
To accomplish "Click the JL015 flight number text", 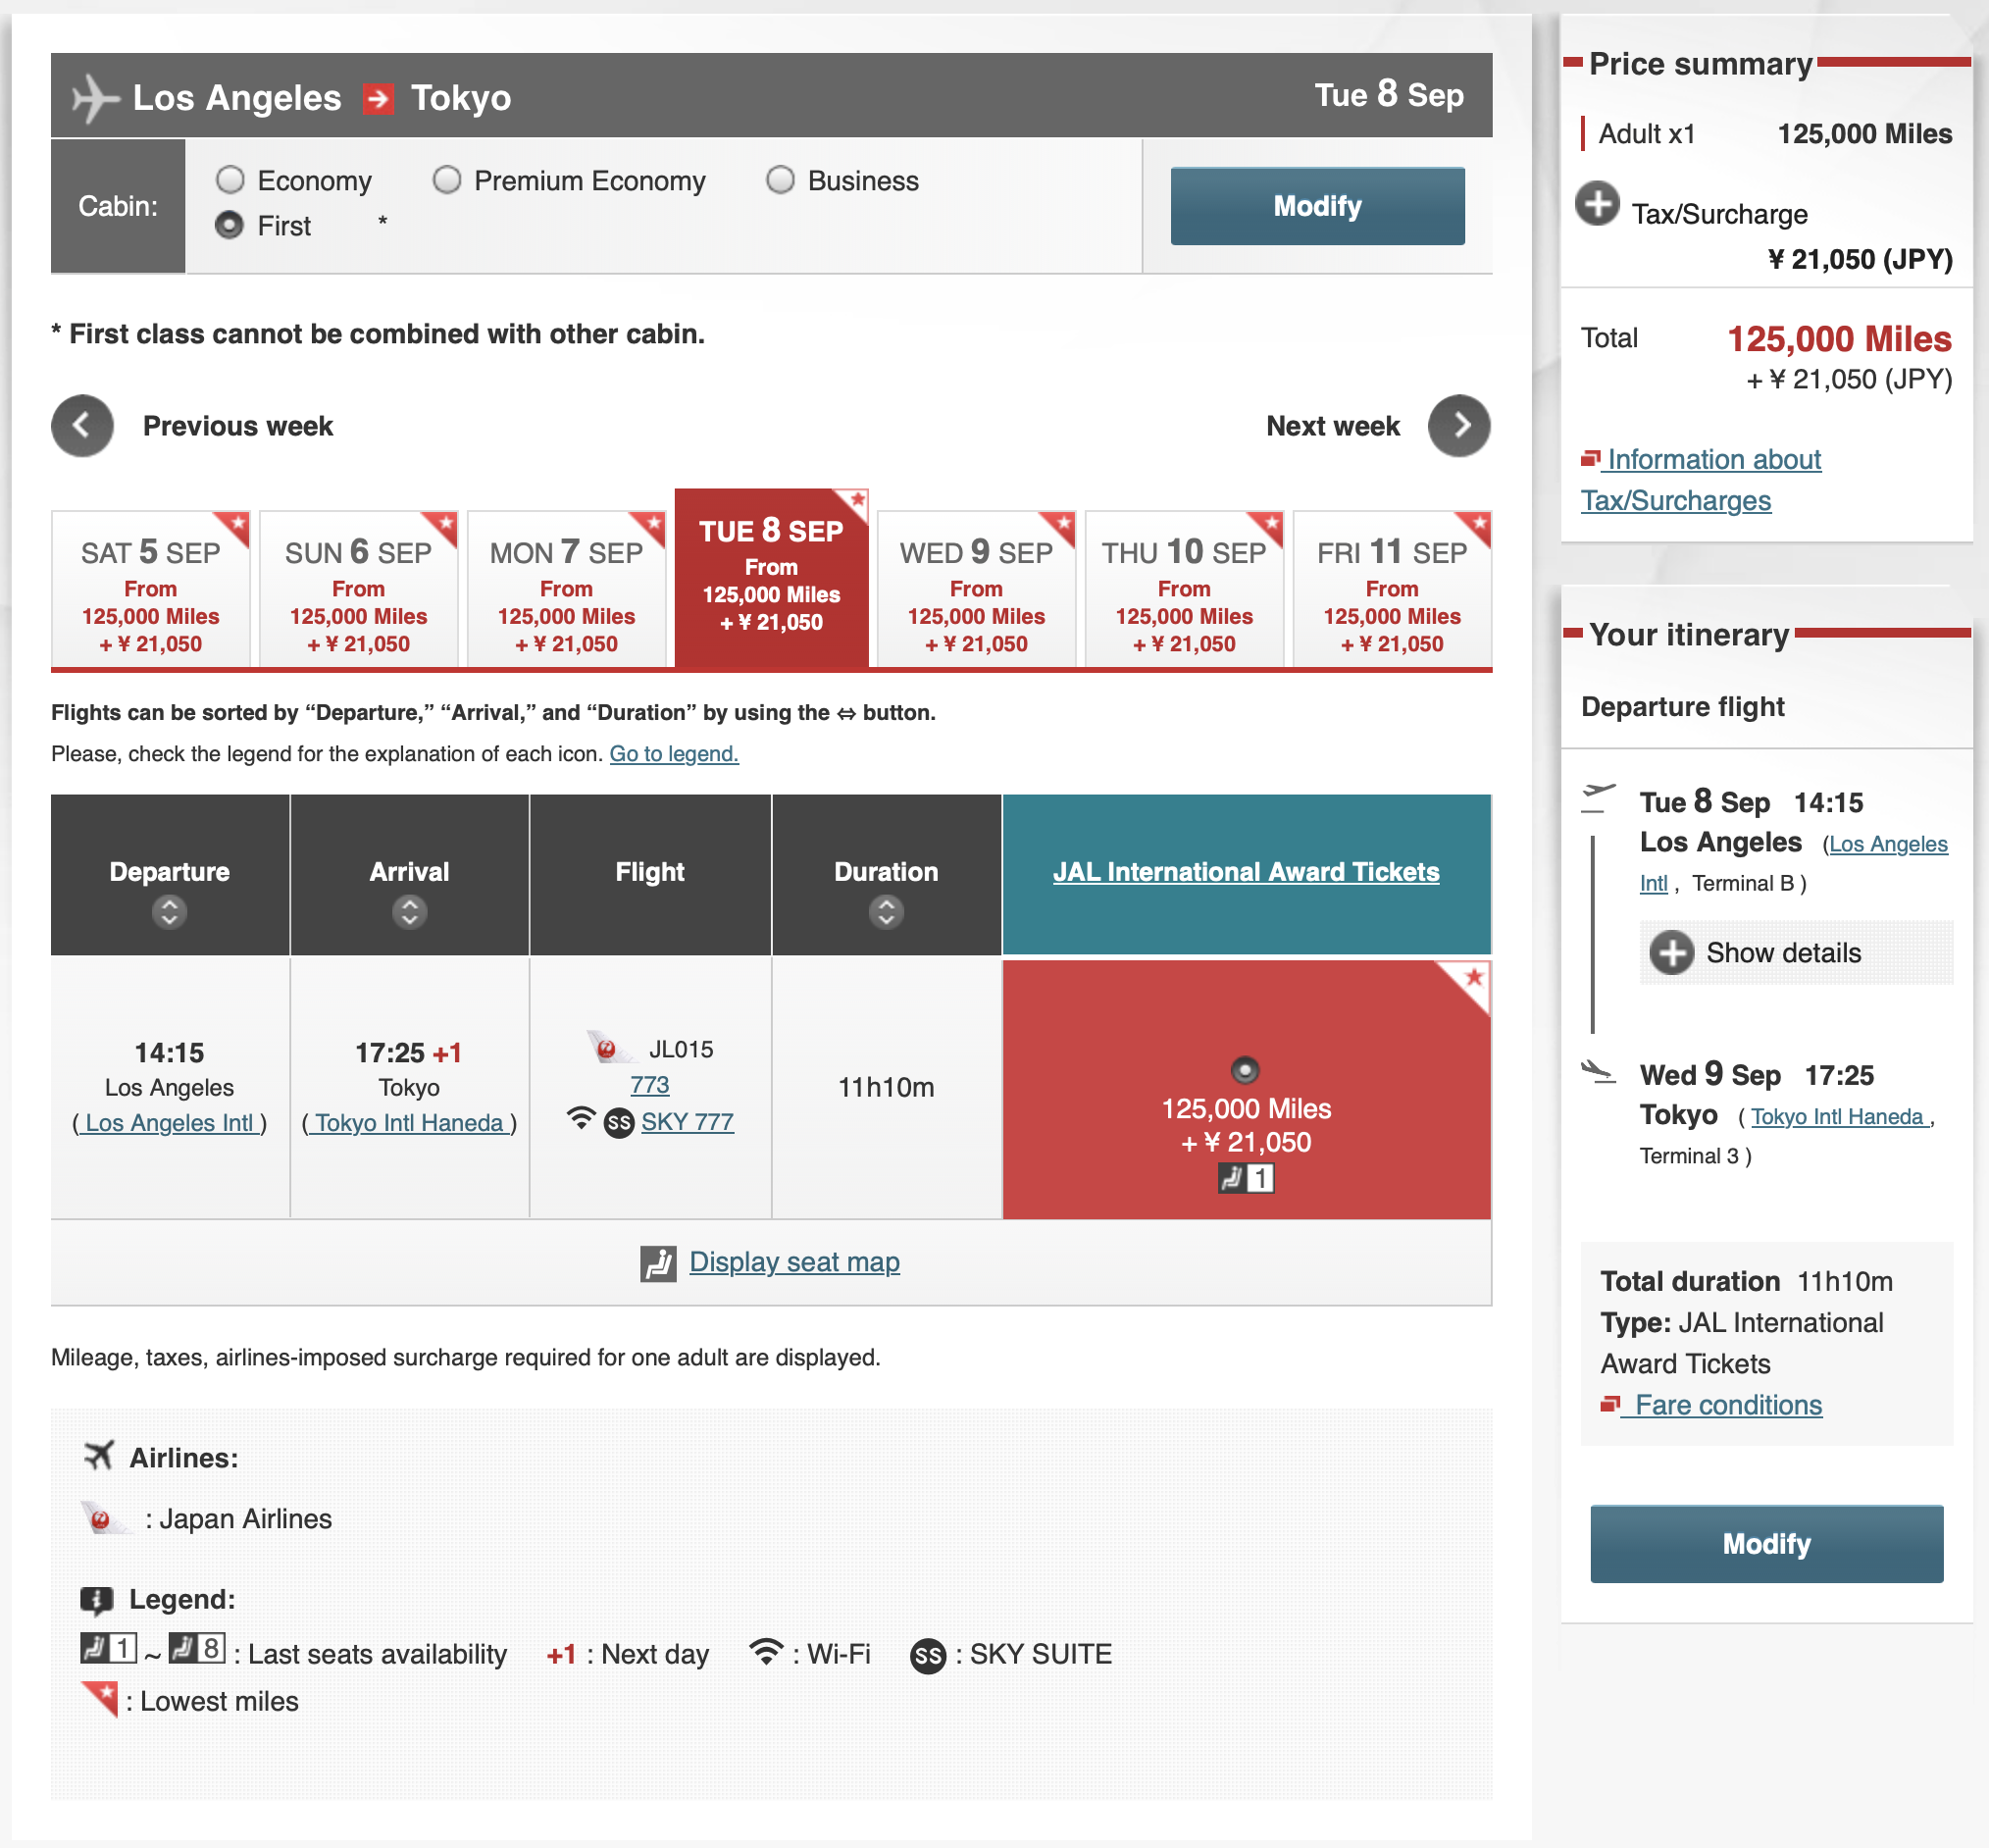I will pyautogui.click(x=681, y=1049).
